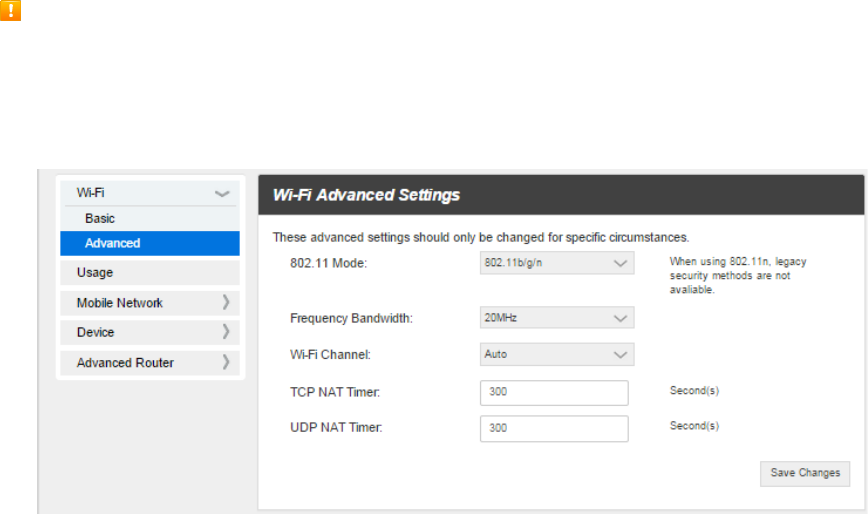Open the Usage menu item
The height and width of the screenshot is (514, 868).
(150, 273)
